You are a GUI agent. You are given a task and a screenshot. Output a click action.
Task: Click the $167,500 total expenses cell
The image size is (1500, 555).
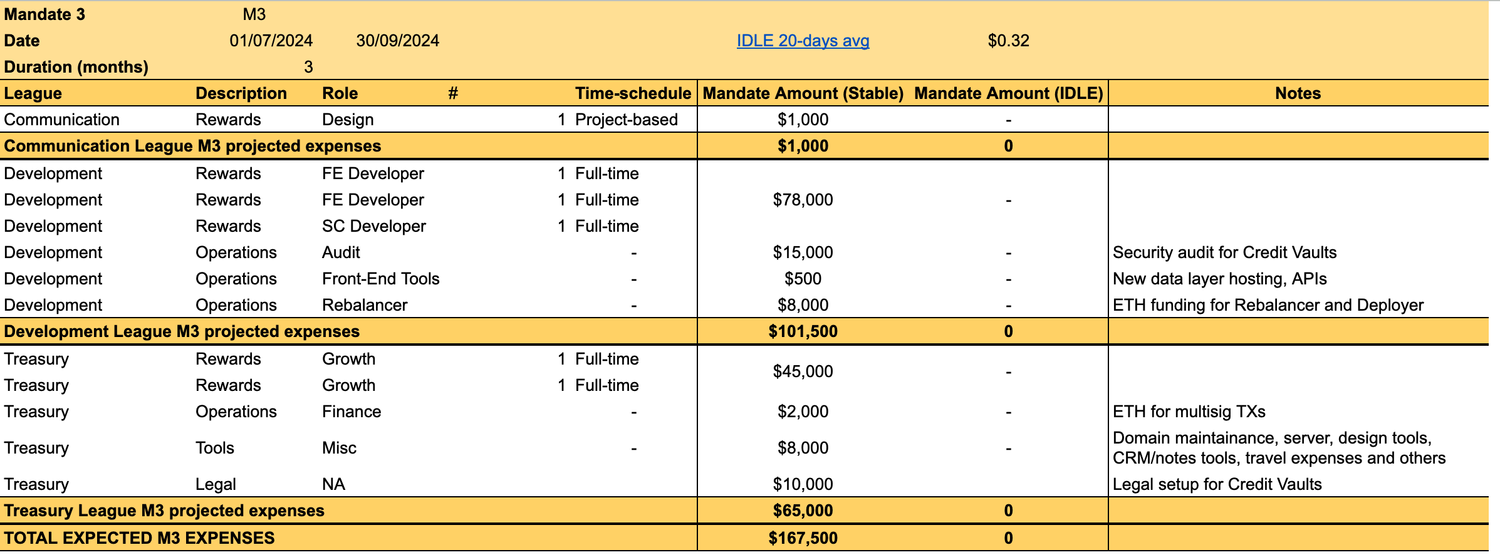803,538
